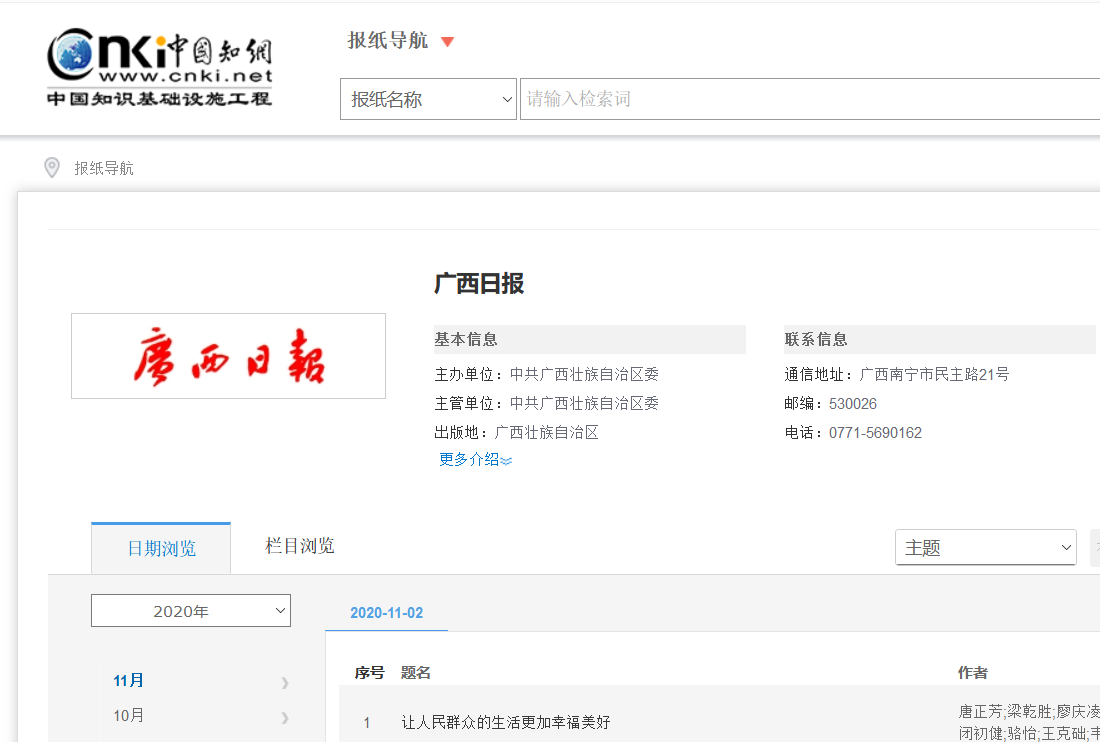Open the 主题 search type dropdown
The image size is (1100, 742).
tap(986, 547)
